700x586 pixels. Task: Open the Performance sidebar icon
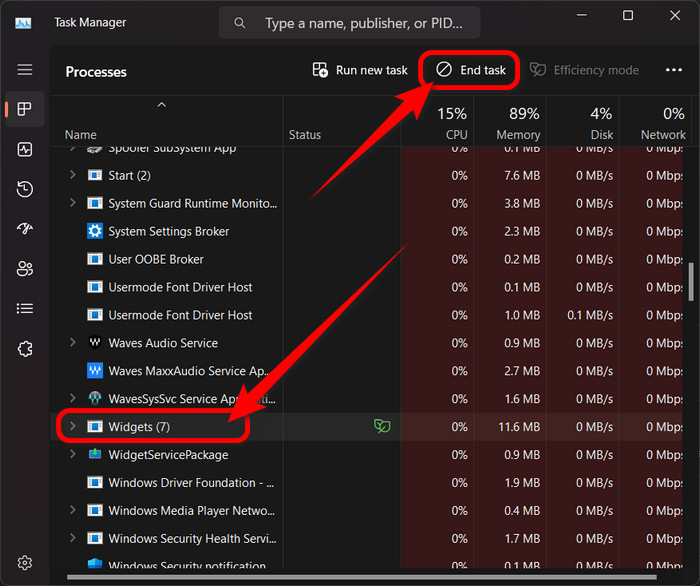pyautogui.click(x=25, y=149)
